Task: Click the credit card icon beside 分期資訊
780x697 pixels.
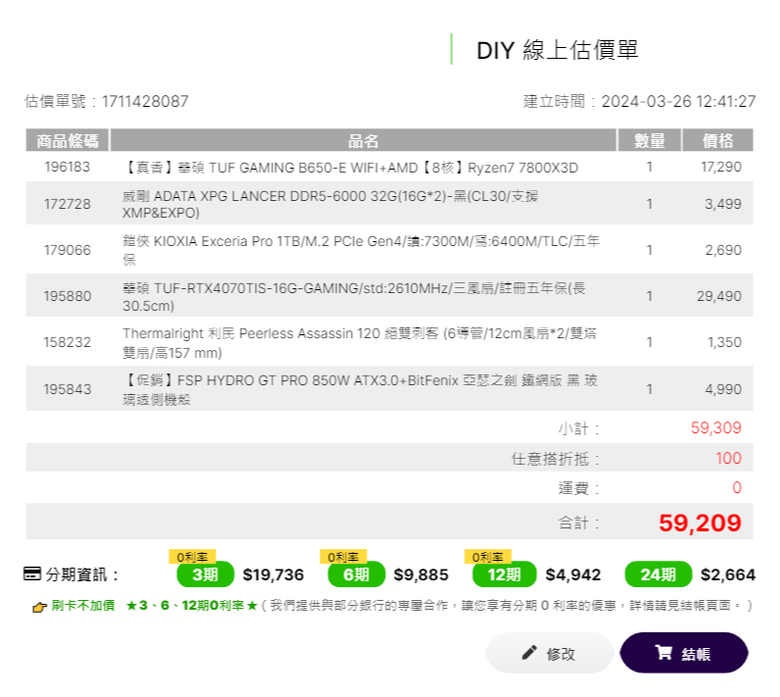Action: pos(32,574)
